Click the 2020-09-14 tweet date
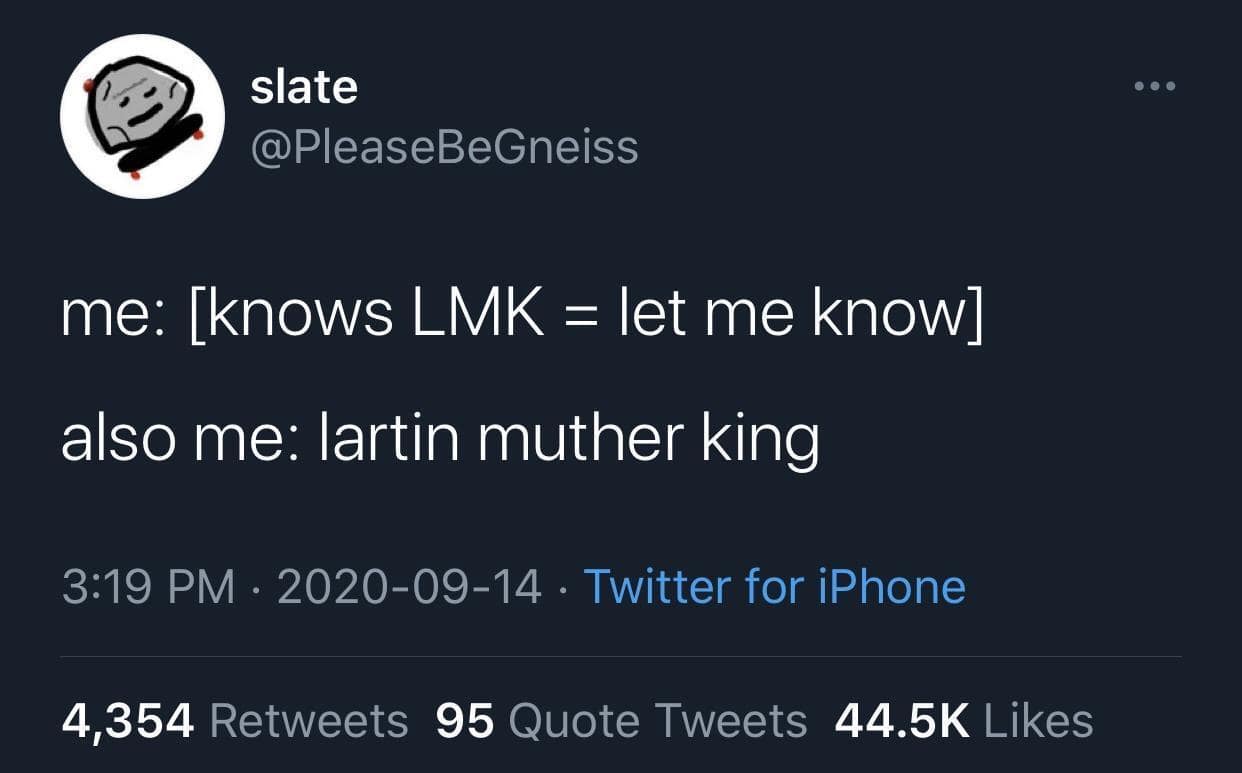This screenshot has width=1242, height=773. pos(409,586)
